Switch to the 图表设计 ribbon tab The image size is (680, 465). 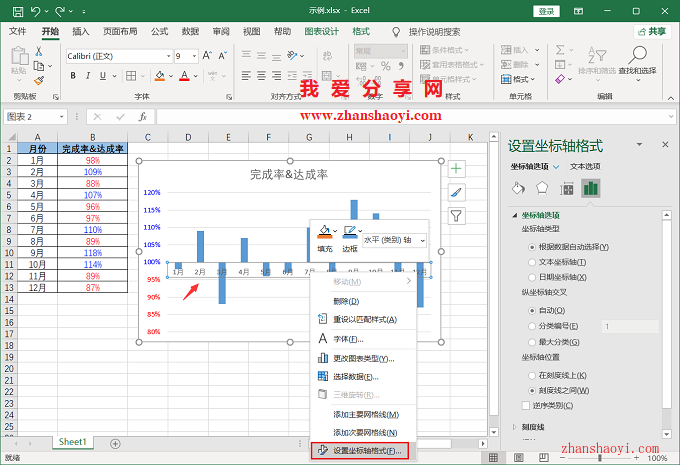[321, 31]
